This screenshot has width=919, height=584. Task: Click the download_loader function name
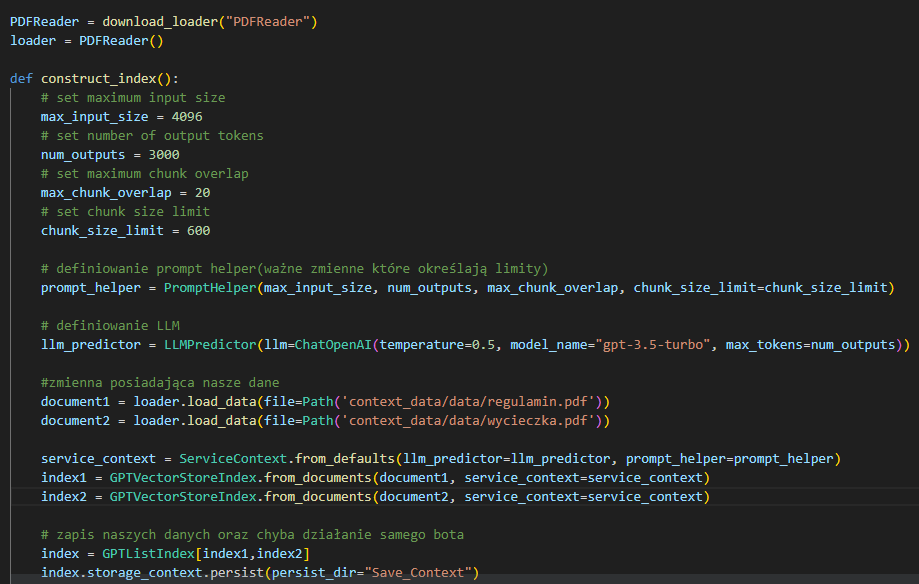160,22
